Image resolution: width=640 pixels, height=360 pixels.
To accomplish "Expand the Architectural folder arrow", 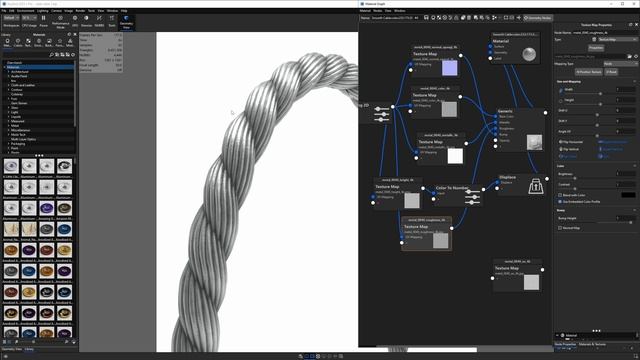I will [9, 72].
